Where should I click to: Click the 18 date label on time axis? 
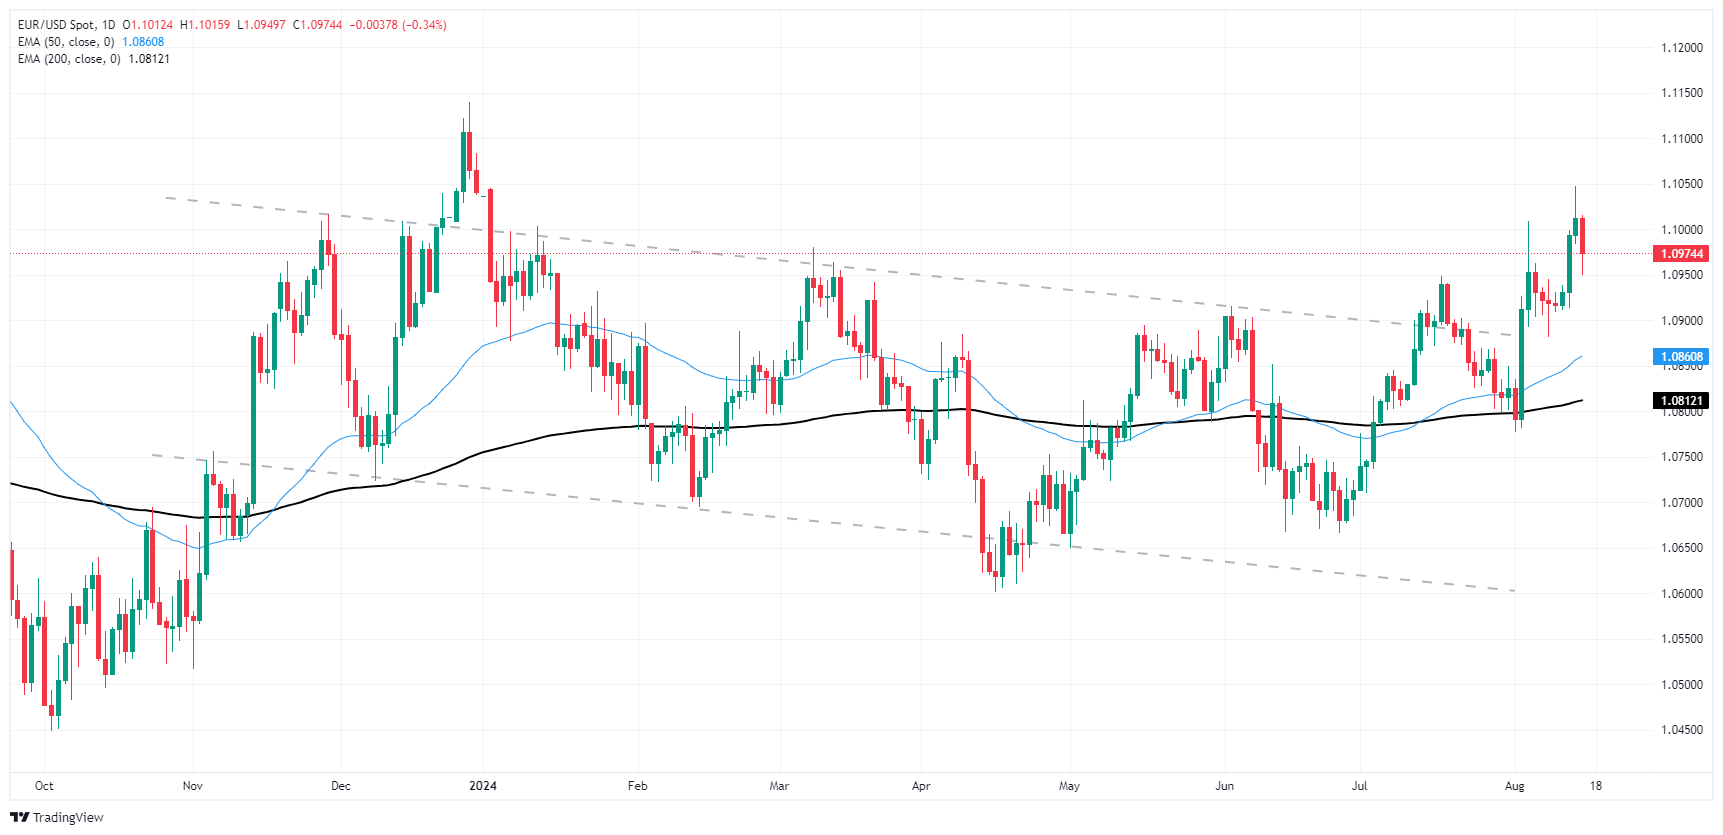pyautogui.click(x=1596, y=786)
